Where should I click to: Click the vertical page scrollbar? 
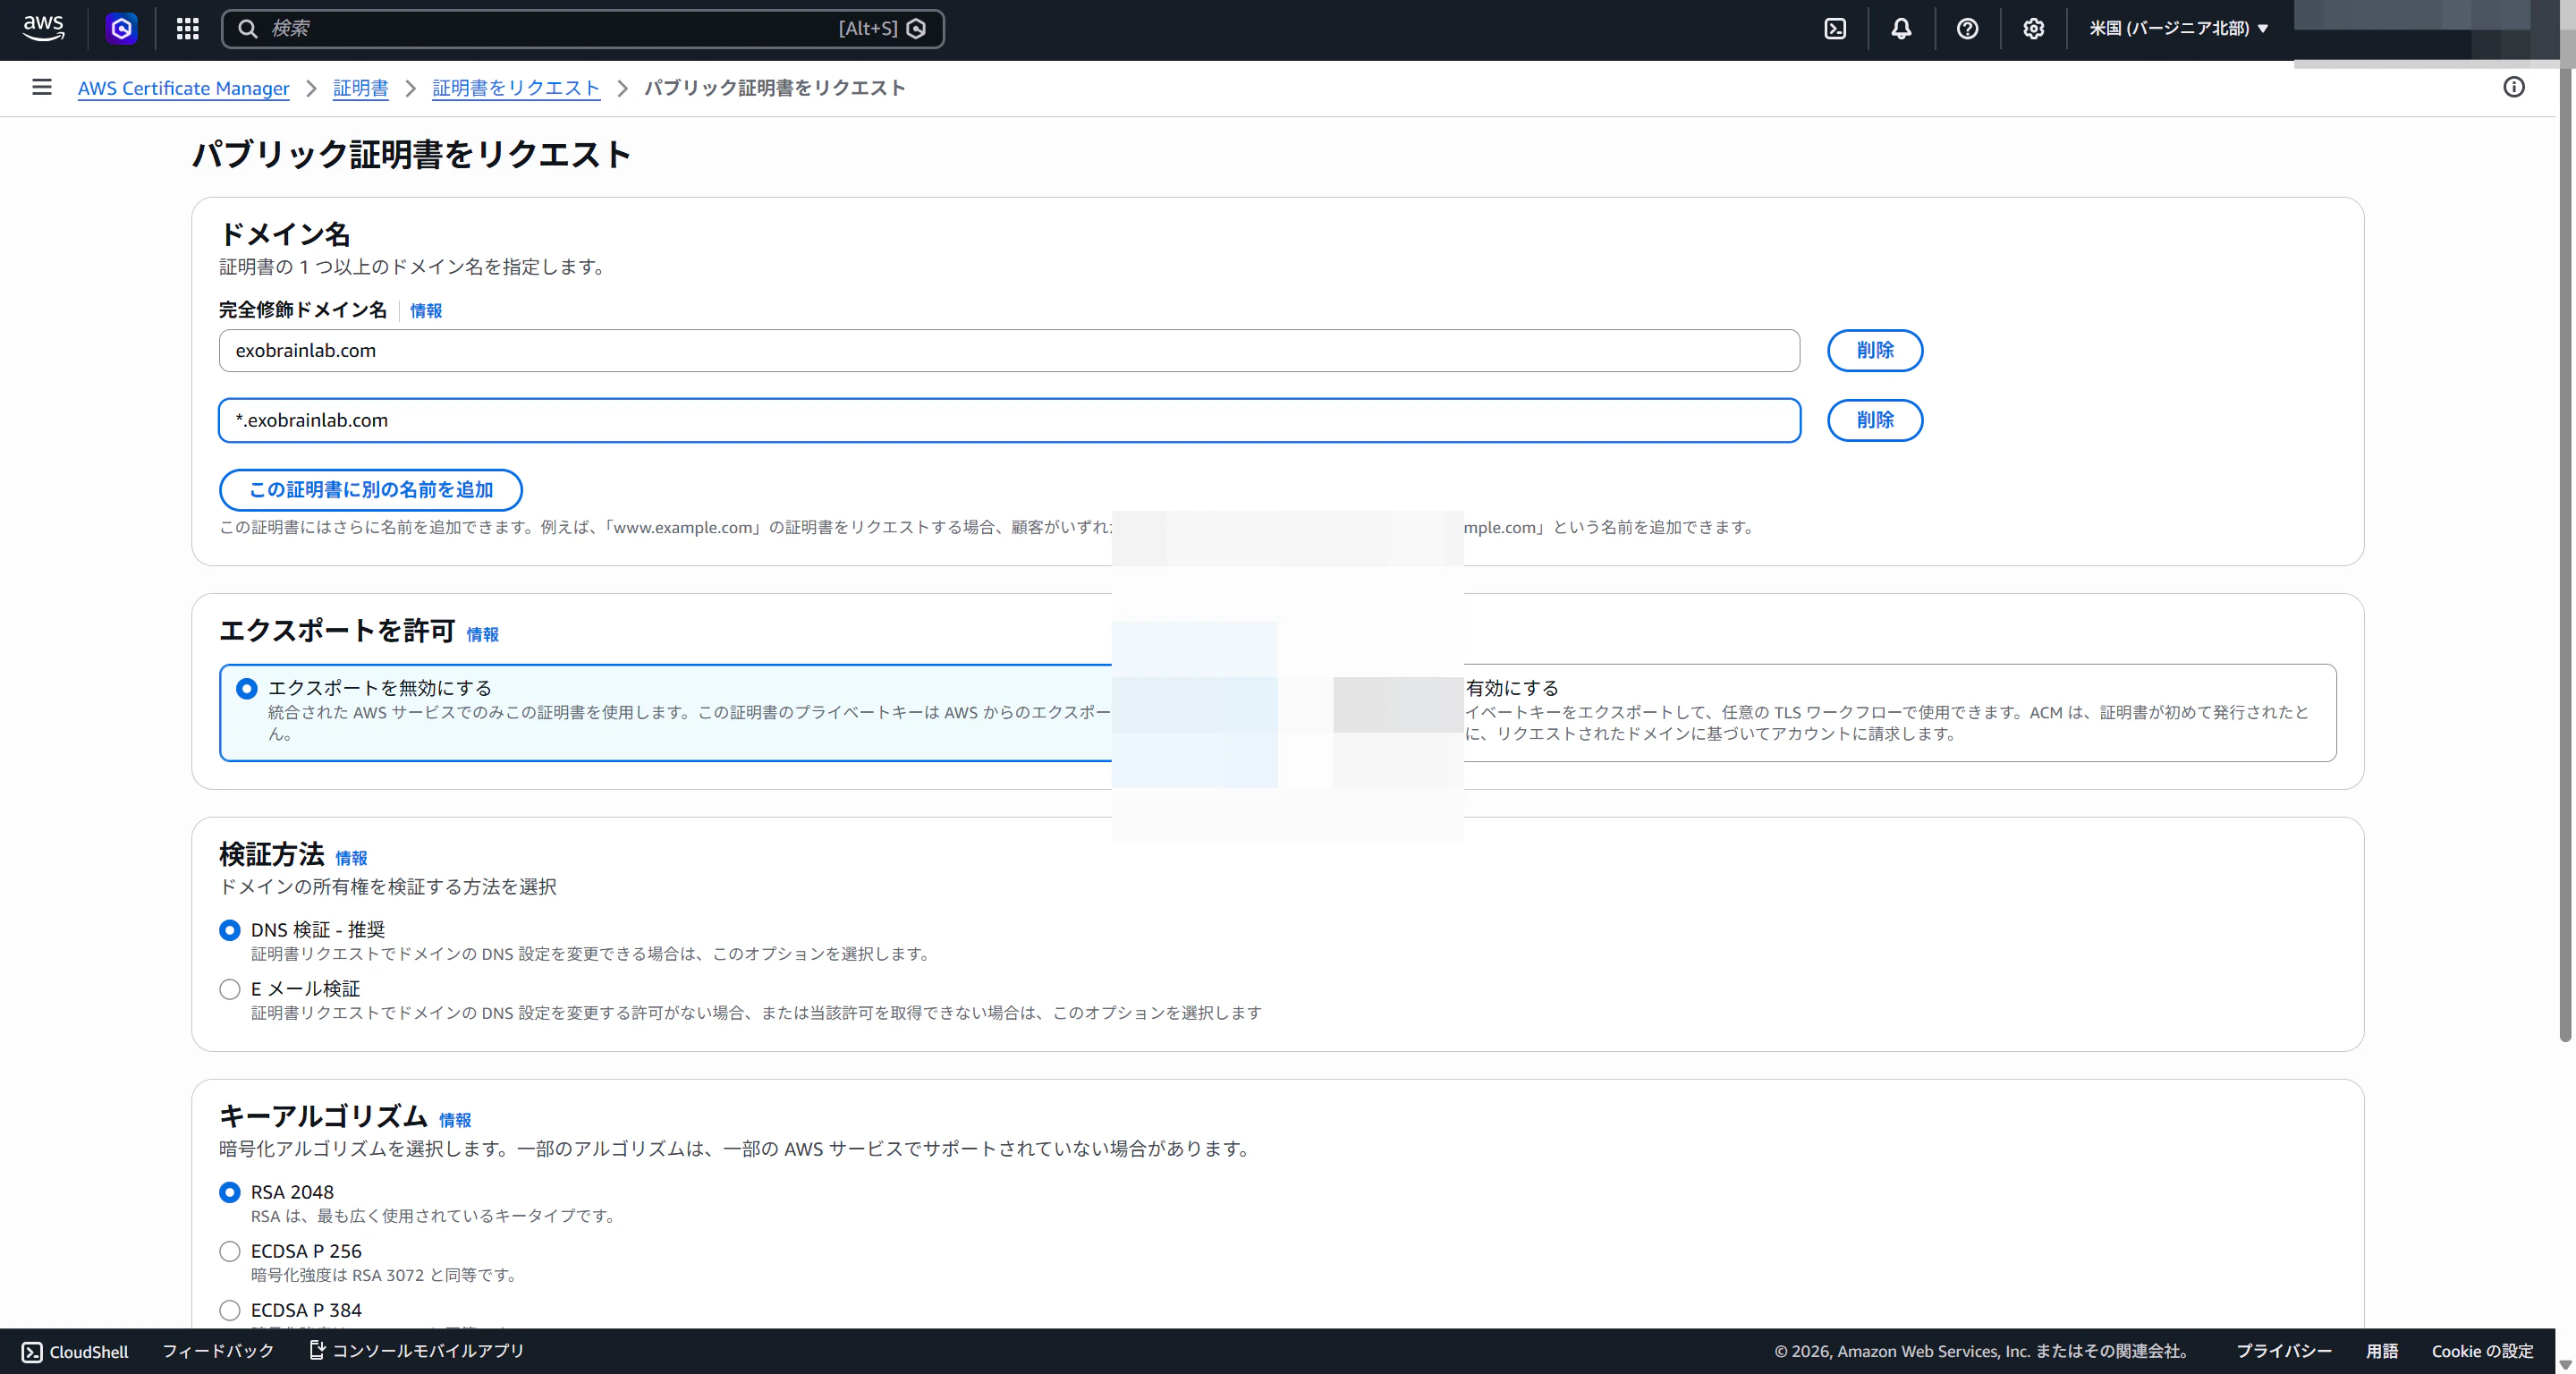click(2565, 555)
